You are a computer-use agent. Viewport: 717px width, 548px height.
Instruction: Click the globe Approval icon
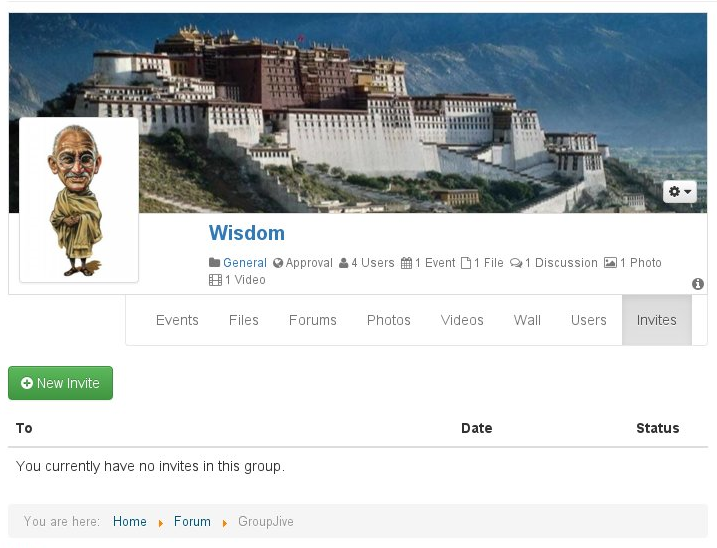click(x=278, y=263)
